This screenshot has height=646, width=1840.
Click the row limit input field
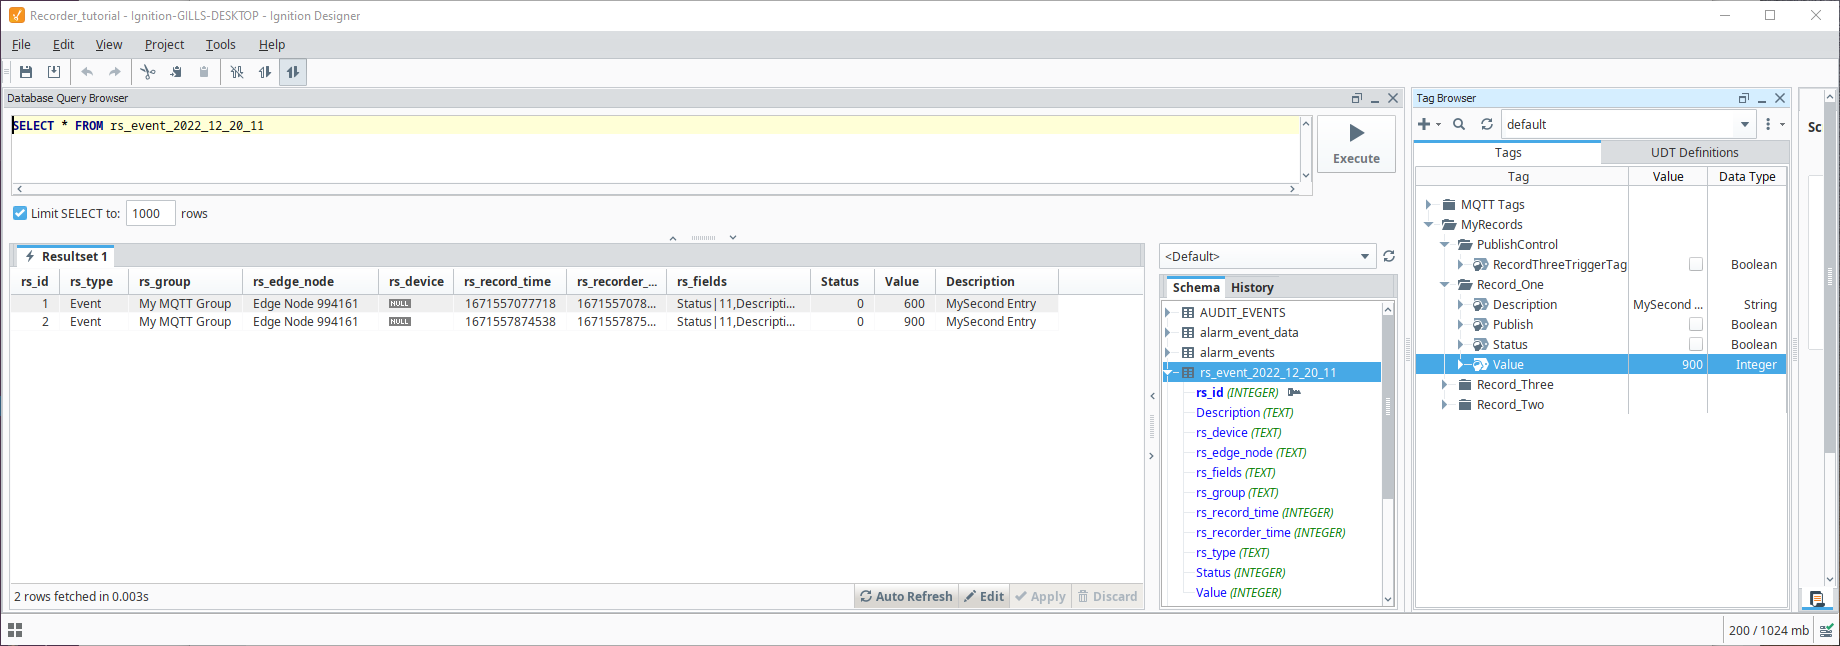(150, 213)
